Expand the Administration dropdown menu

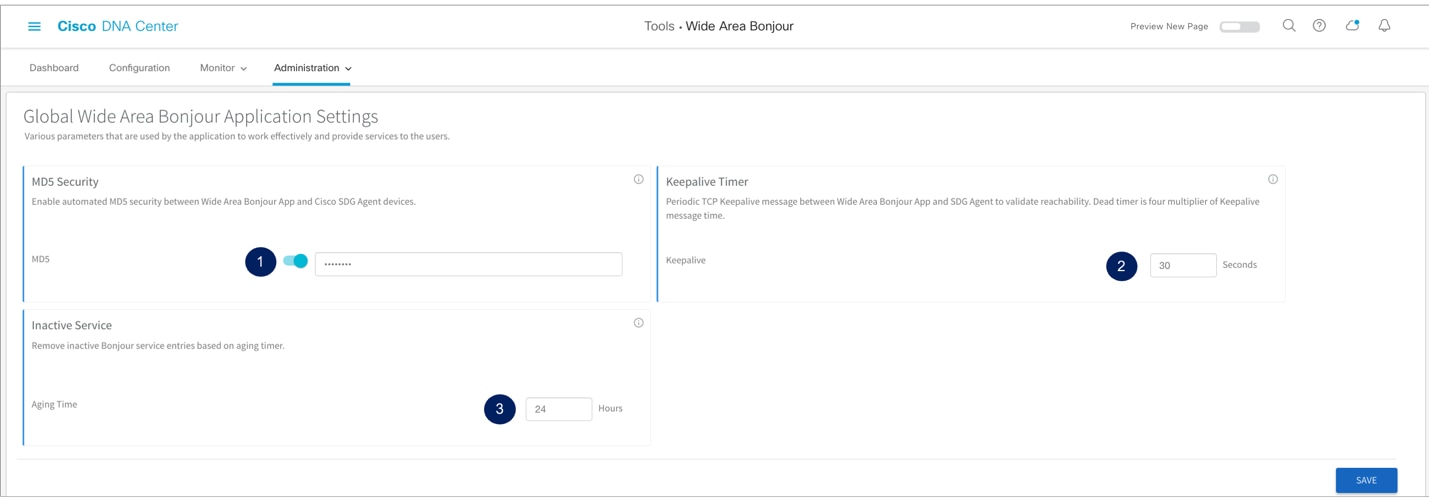(x=312, y=68)
